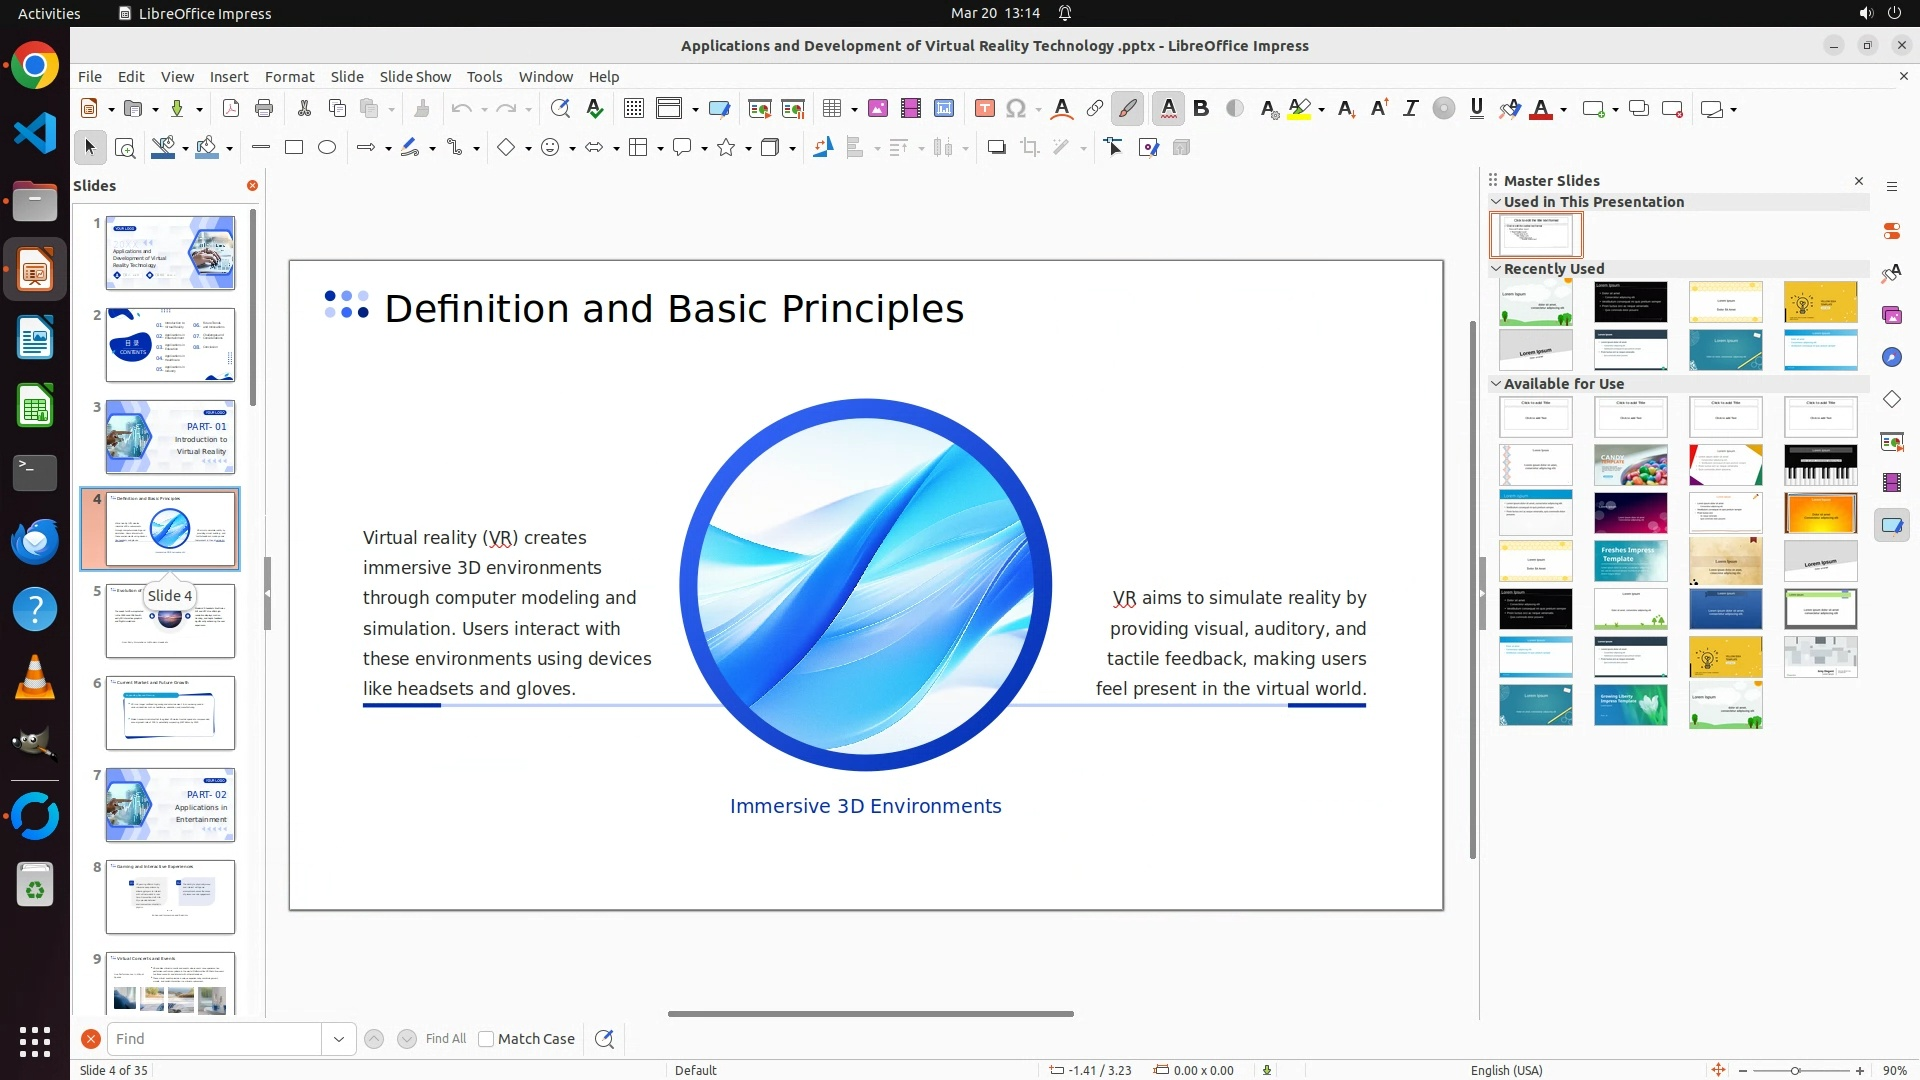The height and width of the screenshot is (1080, 1920).
Task: Click the Insert Special Character icon
Action: point(1016,109)
